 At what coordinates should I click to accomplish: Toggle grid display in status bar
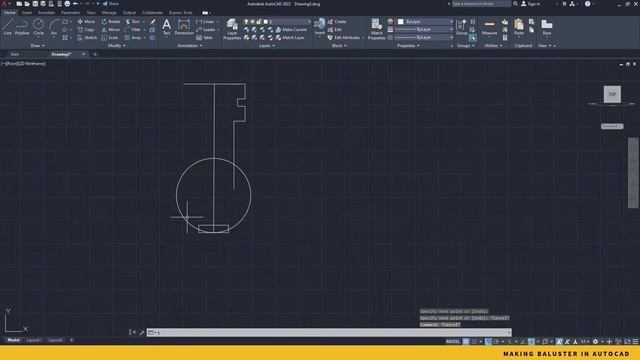(x=466, y=342)
